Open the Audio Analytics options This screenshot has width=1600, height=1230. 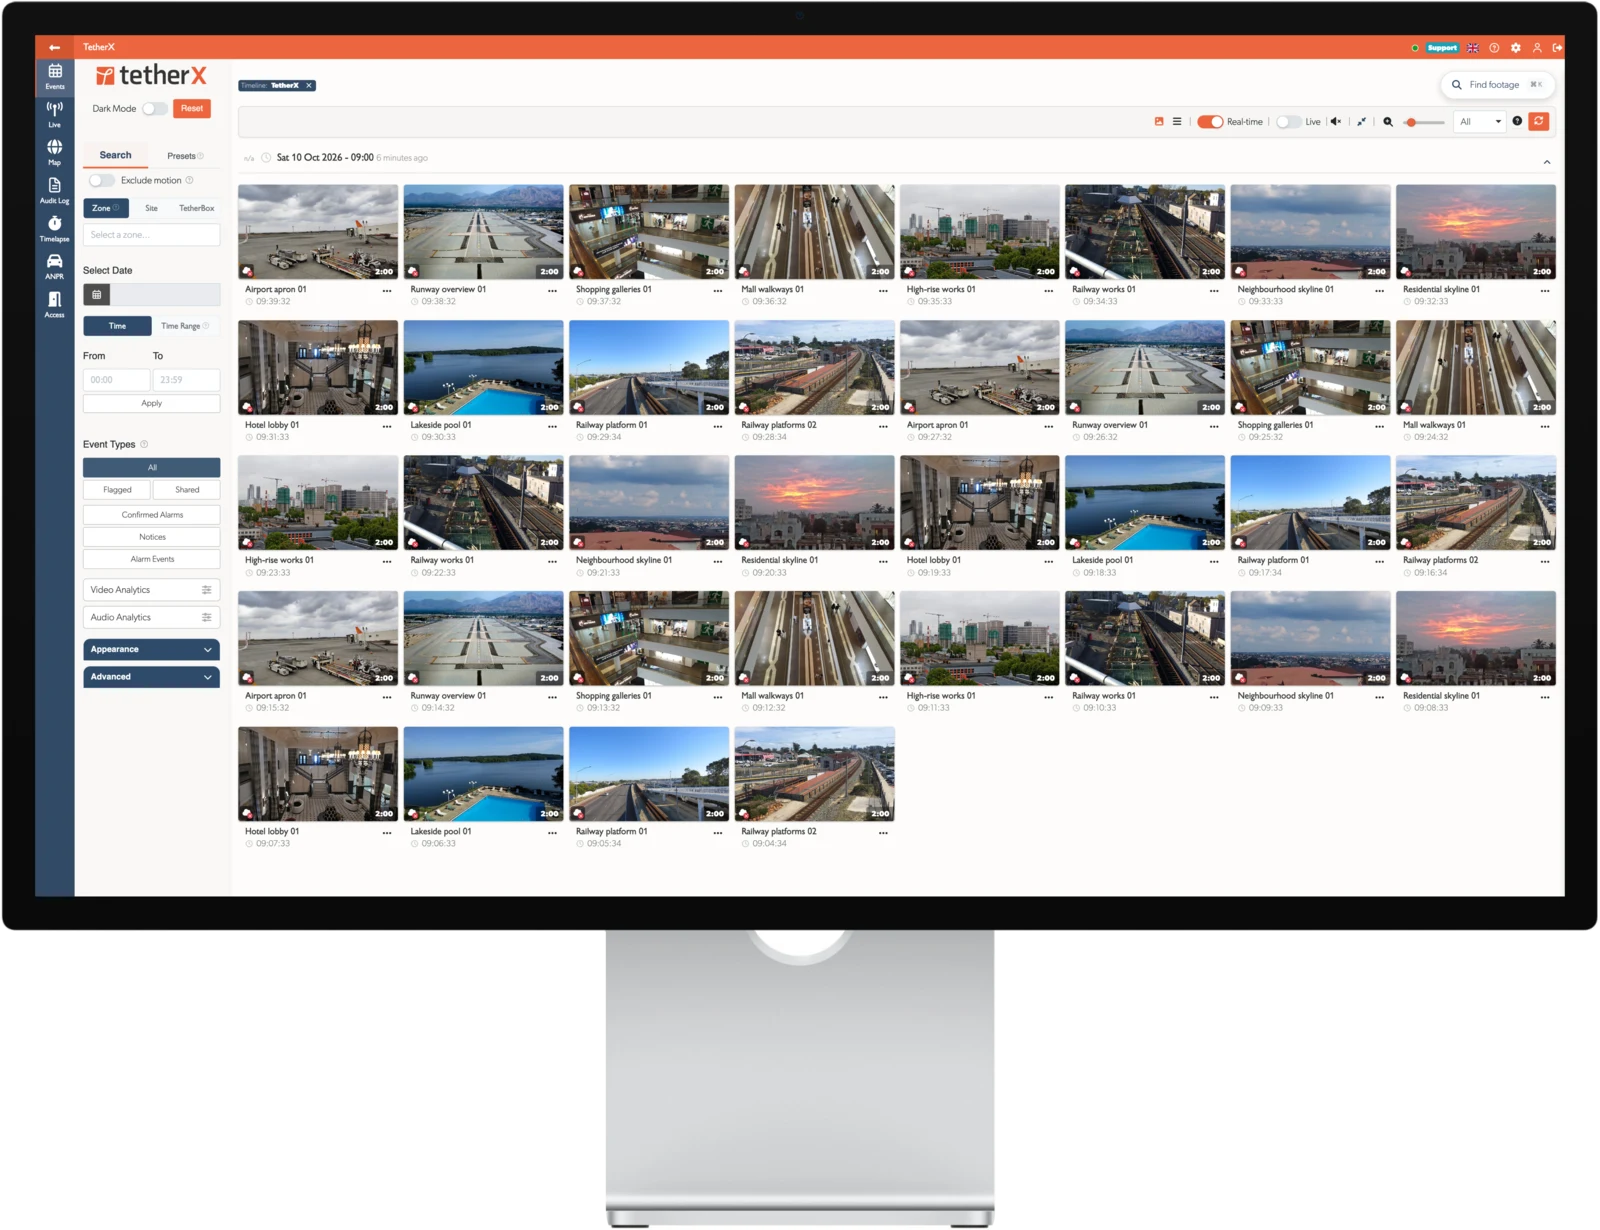click(x=151, y=617)
